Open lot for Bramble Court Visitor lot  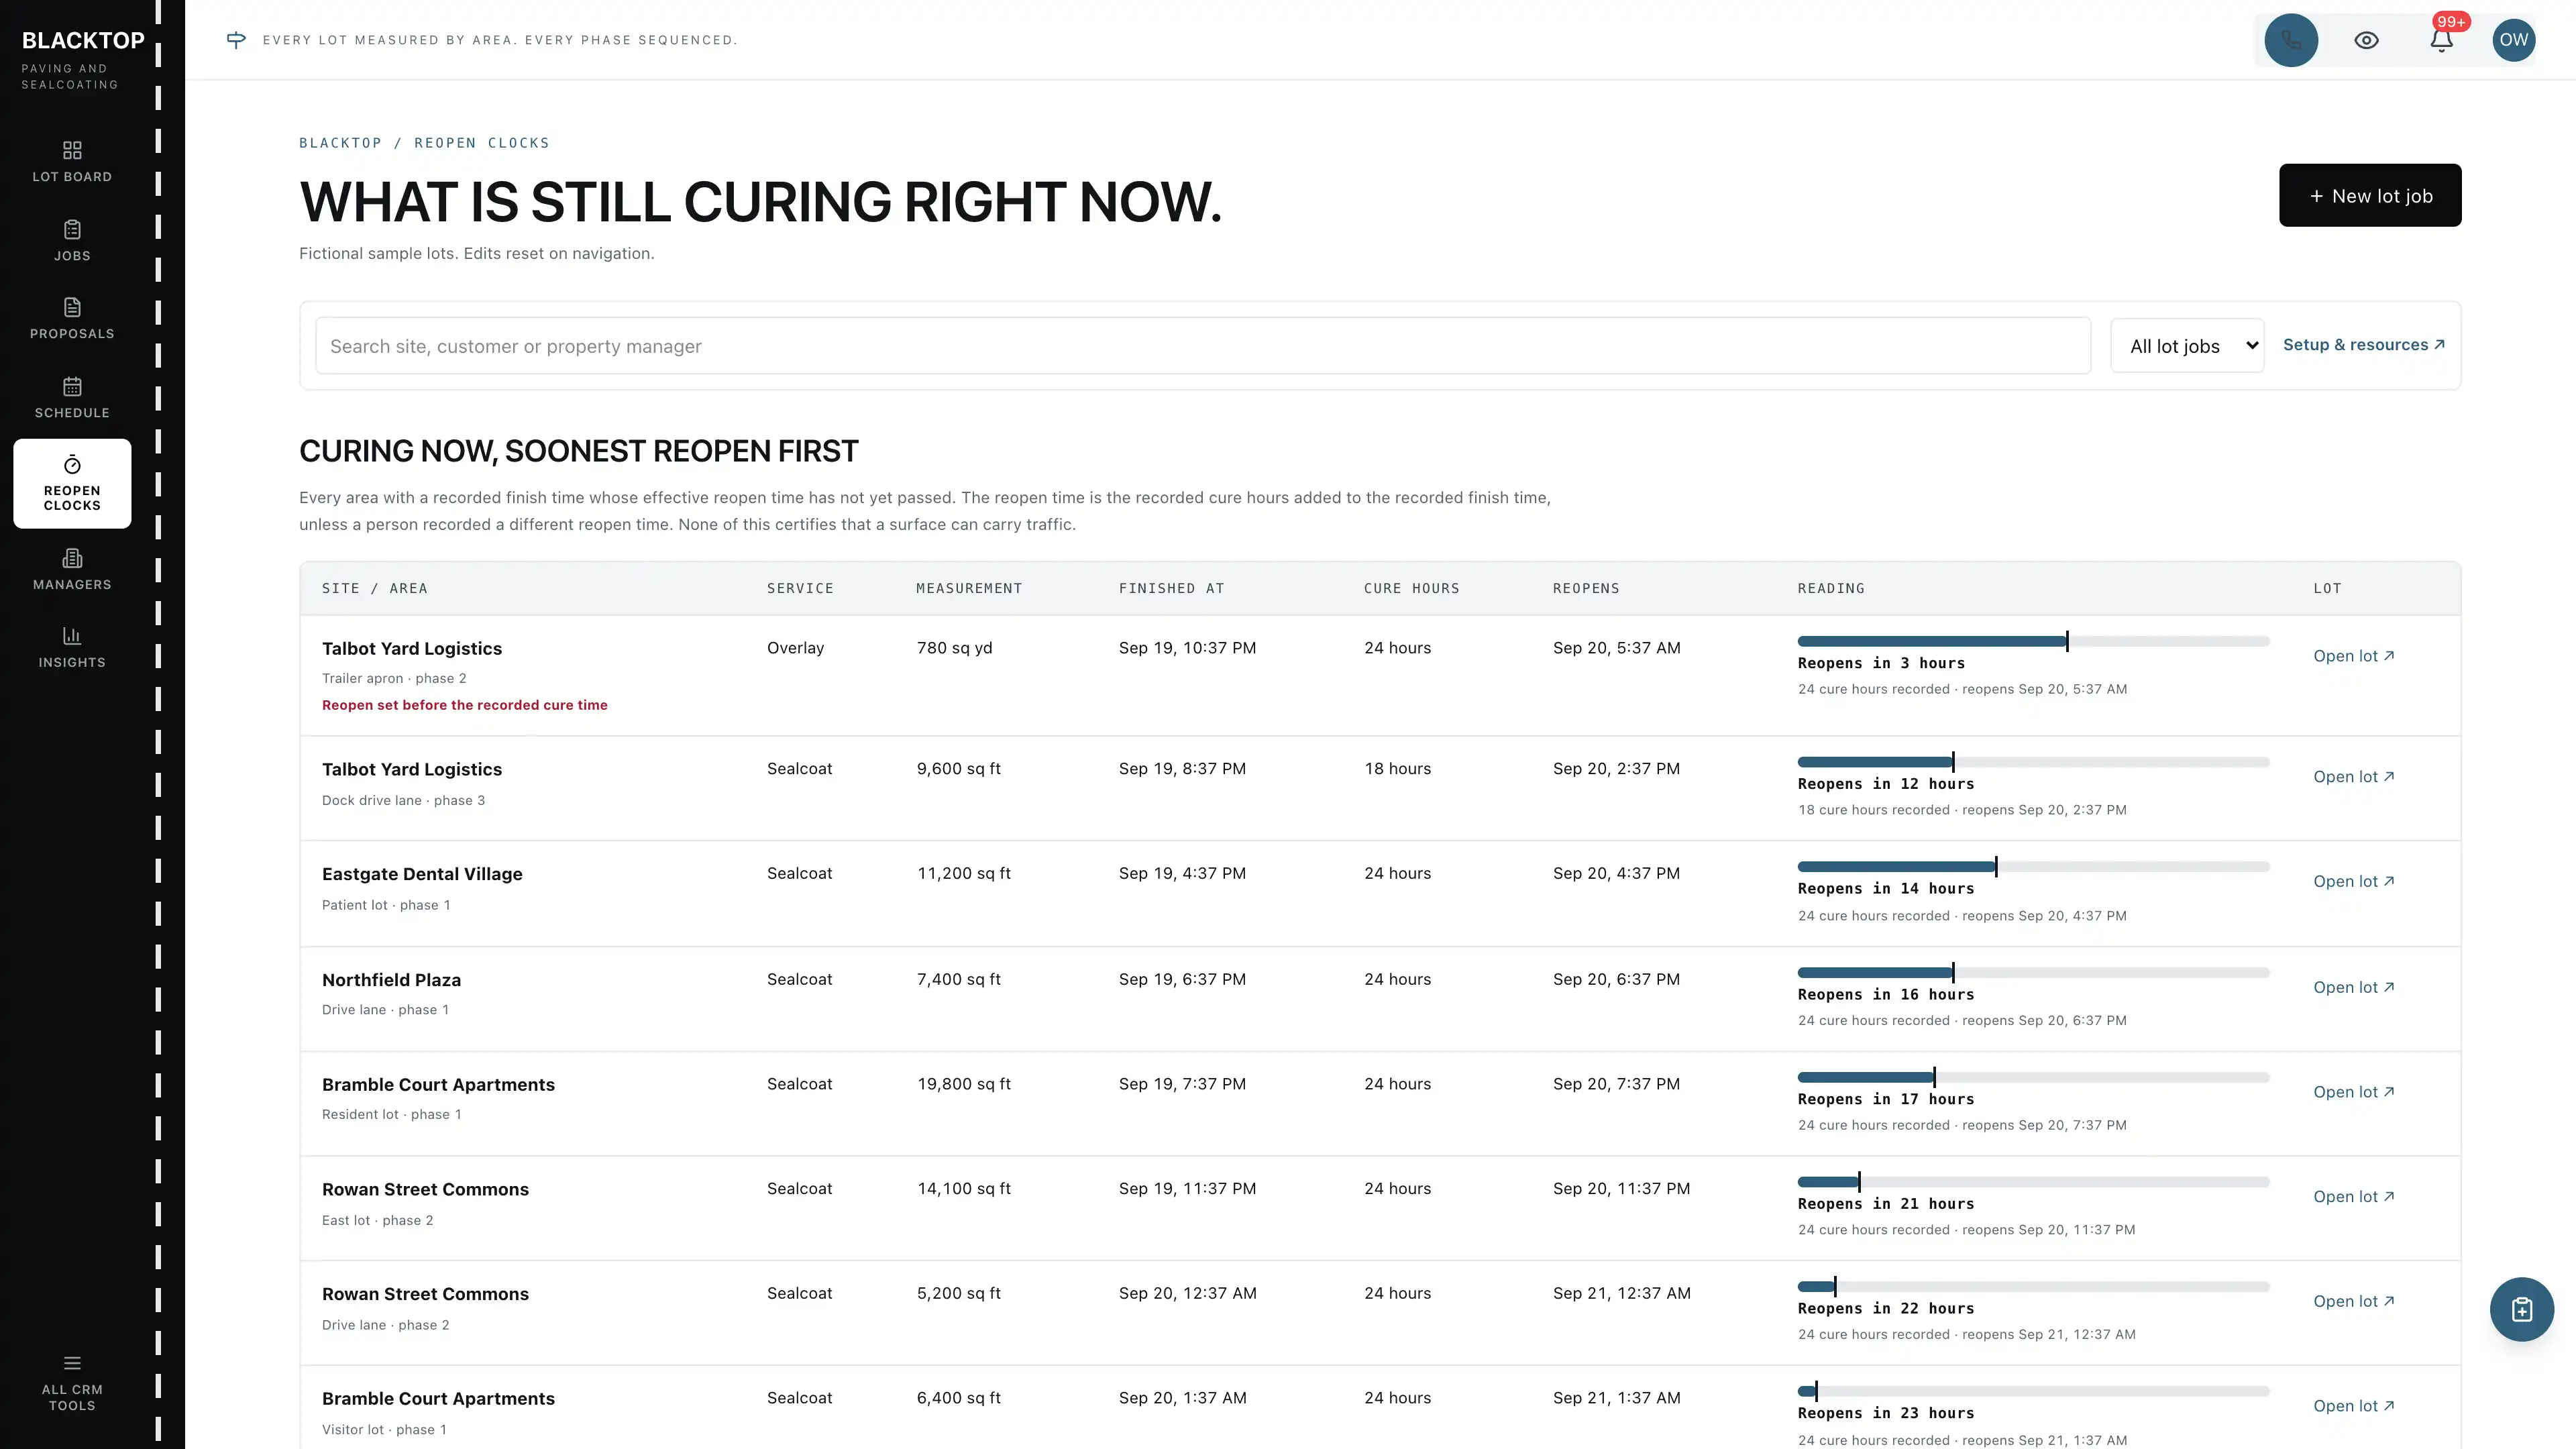[2353, 1407]
